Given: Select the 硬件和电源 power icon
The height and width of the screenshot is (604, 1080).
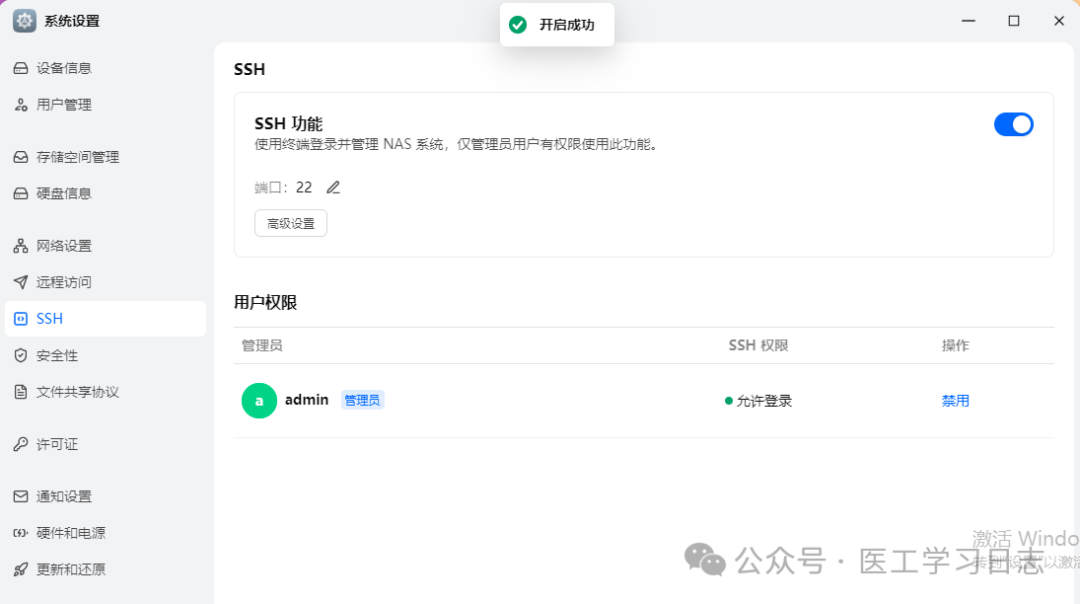Looking at the screenshot, I should coord(23,533).
